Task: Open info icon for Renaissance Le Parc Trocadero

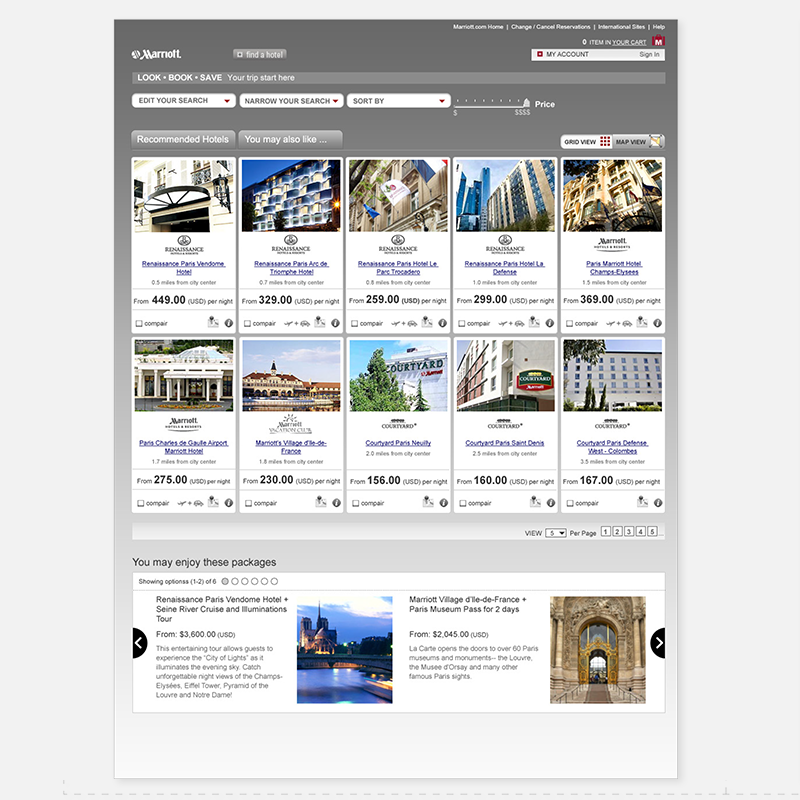Action: coord(443,323)
